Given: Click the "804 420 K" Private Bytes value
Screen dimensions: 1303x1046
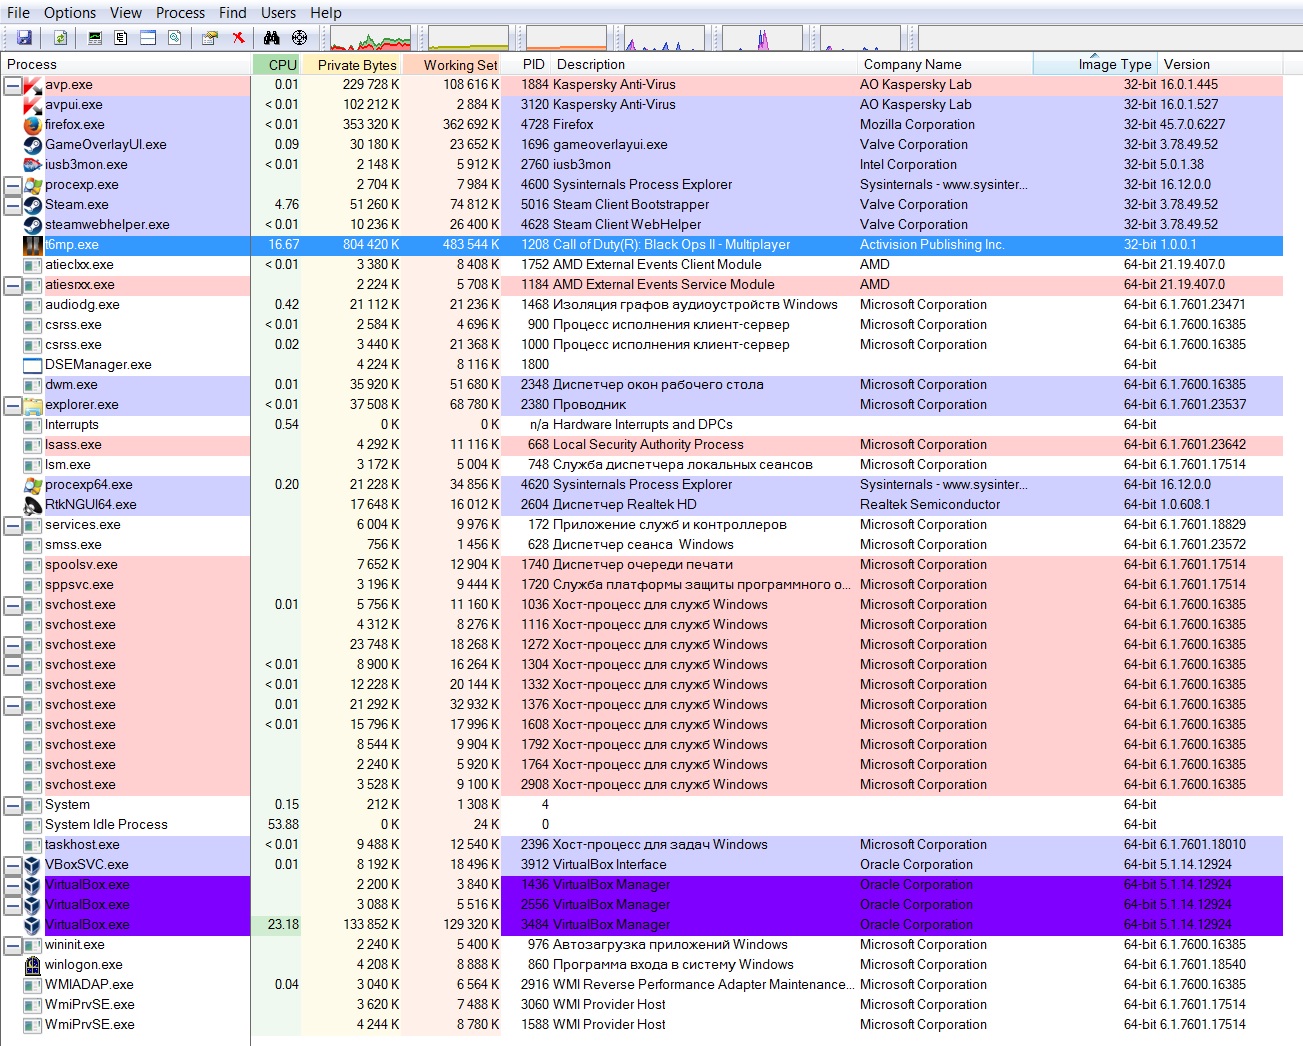Looking at the screenshot, I should [x=371, y=245].
